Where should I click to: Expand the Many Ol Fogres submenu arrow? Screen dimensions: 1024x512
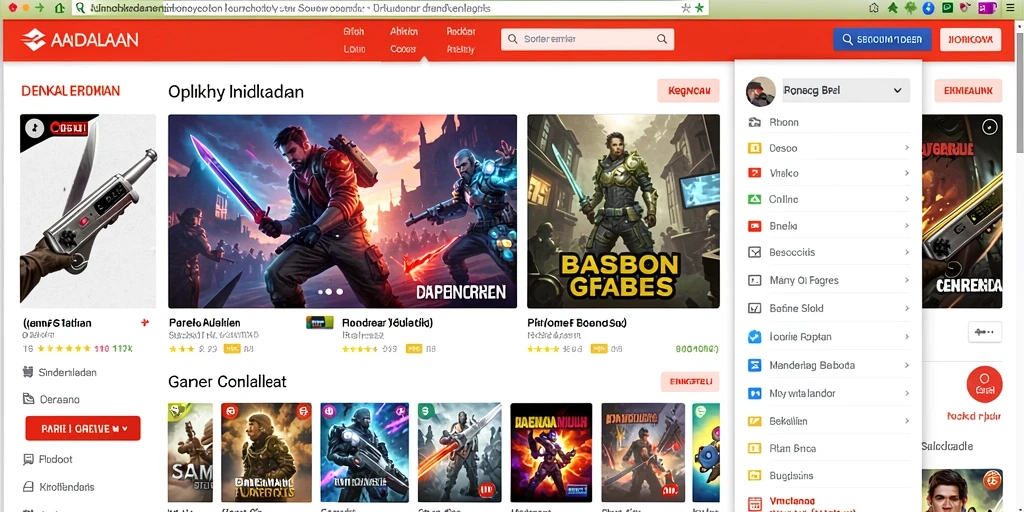point(906,280)
